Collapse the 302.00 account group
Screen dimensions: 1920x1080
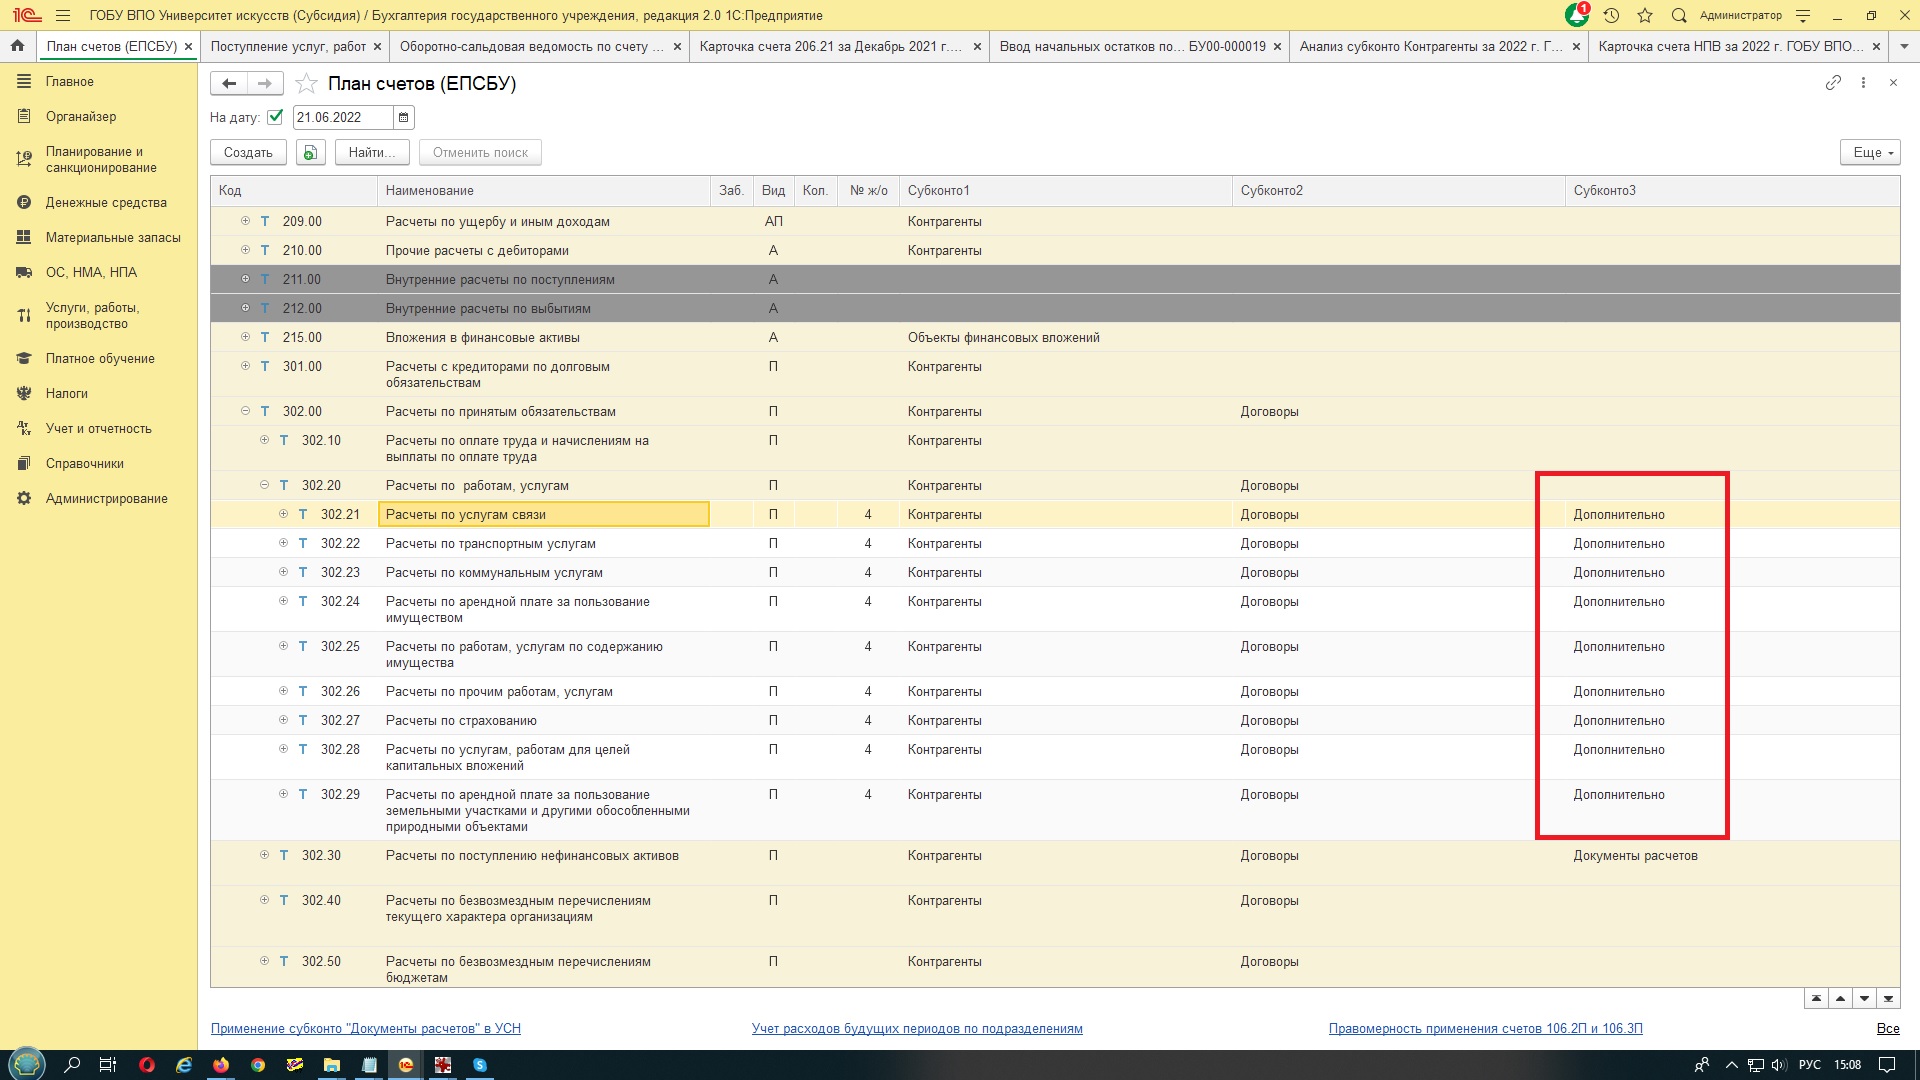point(245,411)
